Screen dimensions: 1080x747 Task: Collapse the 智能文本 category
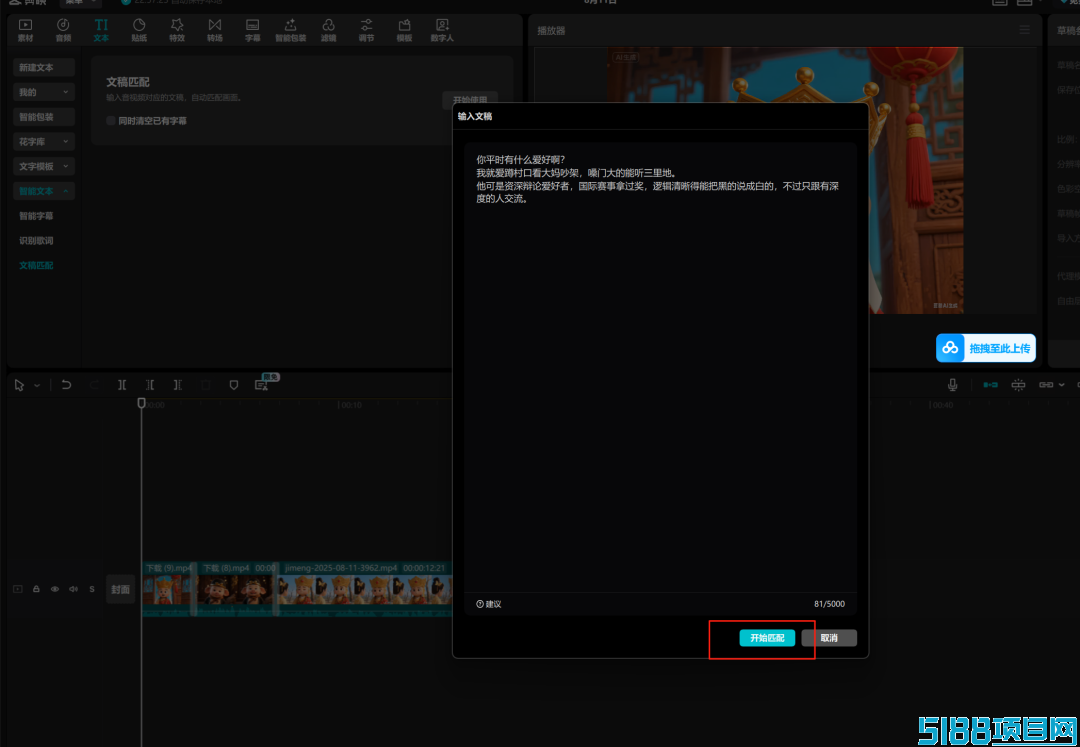pyautogui.click(x=44, y=191)
